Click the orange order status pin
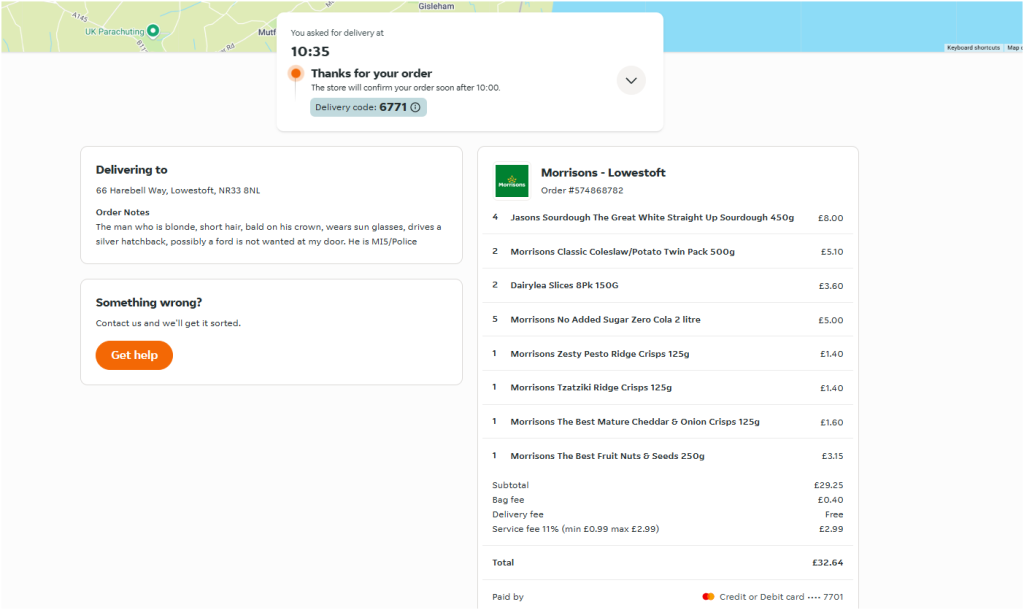This screenshot has height=610, width=1024. (x=296, y=73)
